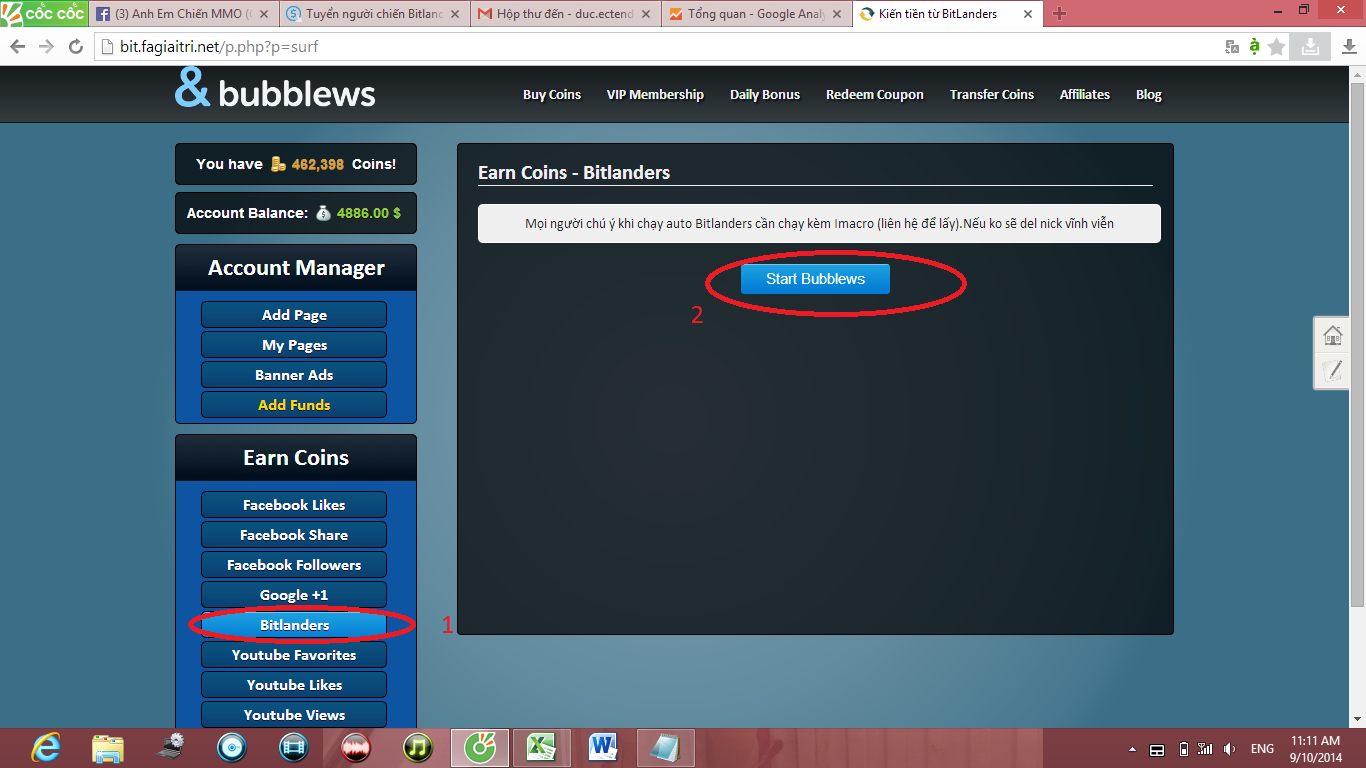Click the Add Page button
Image resolution: width=1366 pixels, height=768 pixels.
click(x=294, y=315)
